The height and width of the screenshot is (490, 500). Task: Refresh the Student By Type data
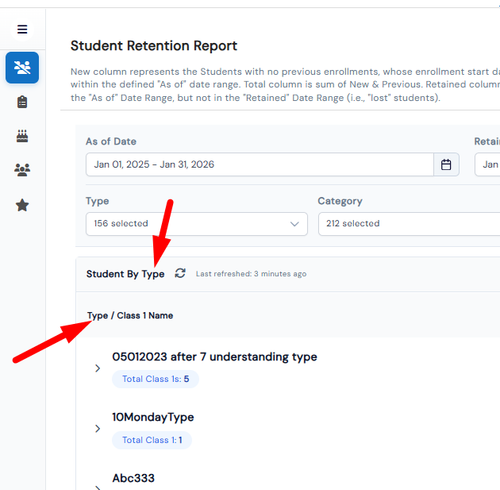180,273
